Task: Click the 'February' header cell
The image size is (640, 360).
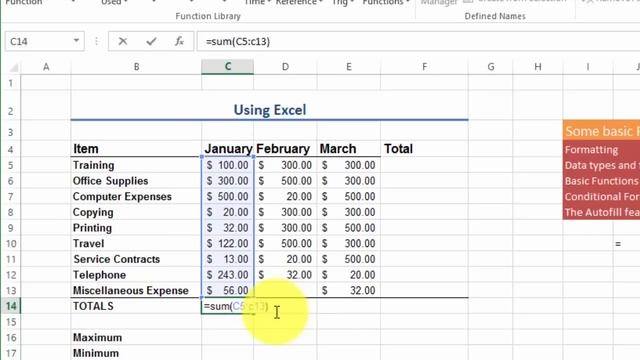Action: [285, 149]
